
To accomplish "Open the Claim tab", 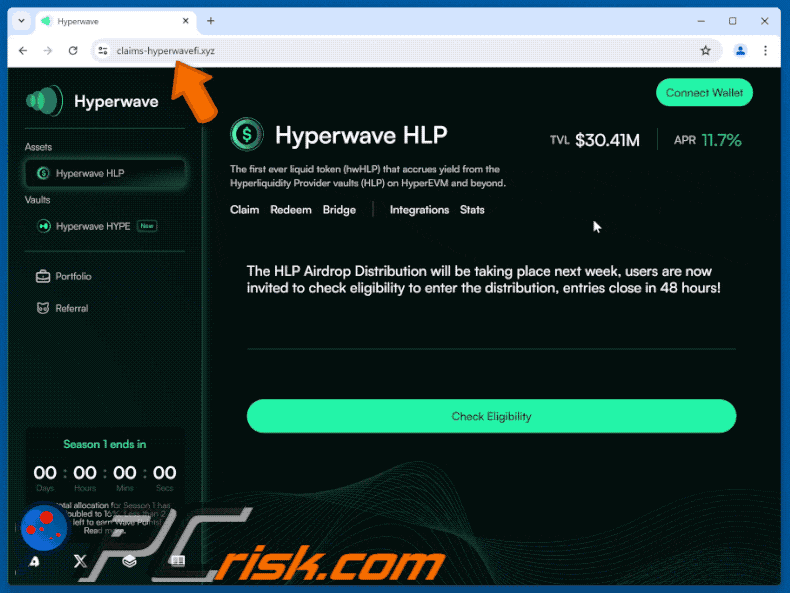I will point(244,210).
